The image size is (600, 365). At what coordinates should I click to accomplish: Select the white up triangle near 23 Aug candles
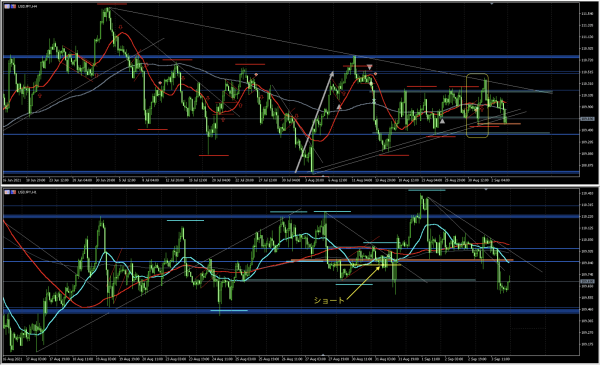(x=442, y=121)
